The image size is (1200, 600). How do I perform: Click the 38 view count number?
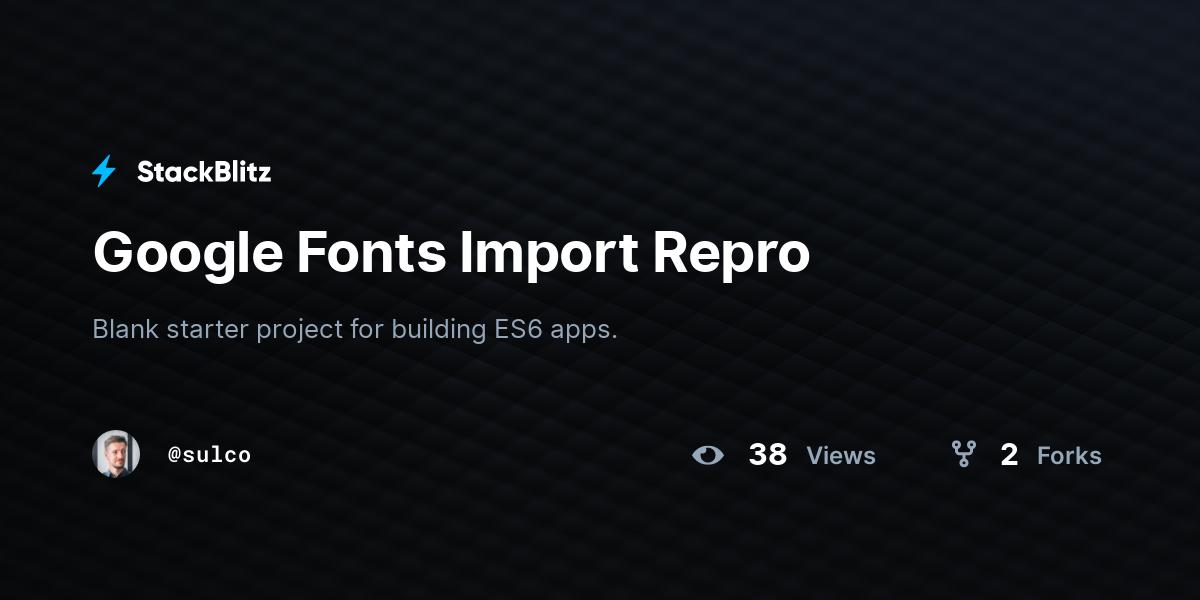coord(768,455)
